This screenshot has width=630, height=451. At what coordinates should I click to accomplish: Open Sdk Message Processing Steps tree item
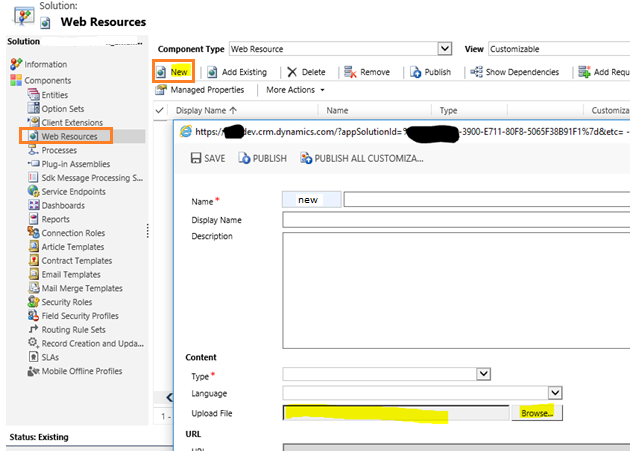[92, 178]
